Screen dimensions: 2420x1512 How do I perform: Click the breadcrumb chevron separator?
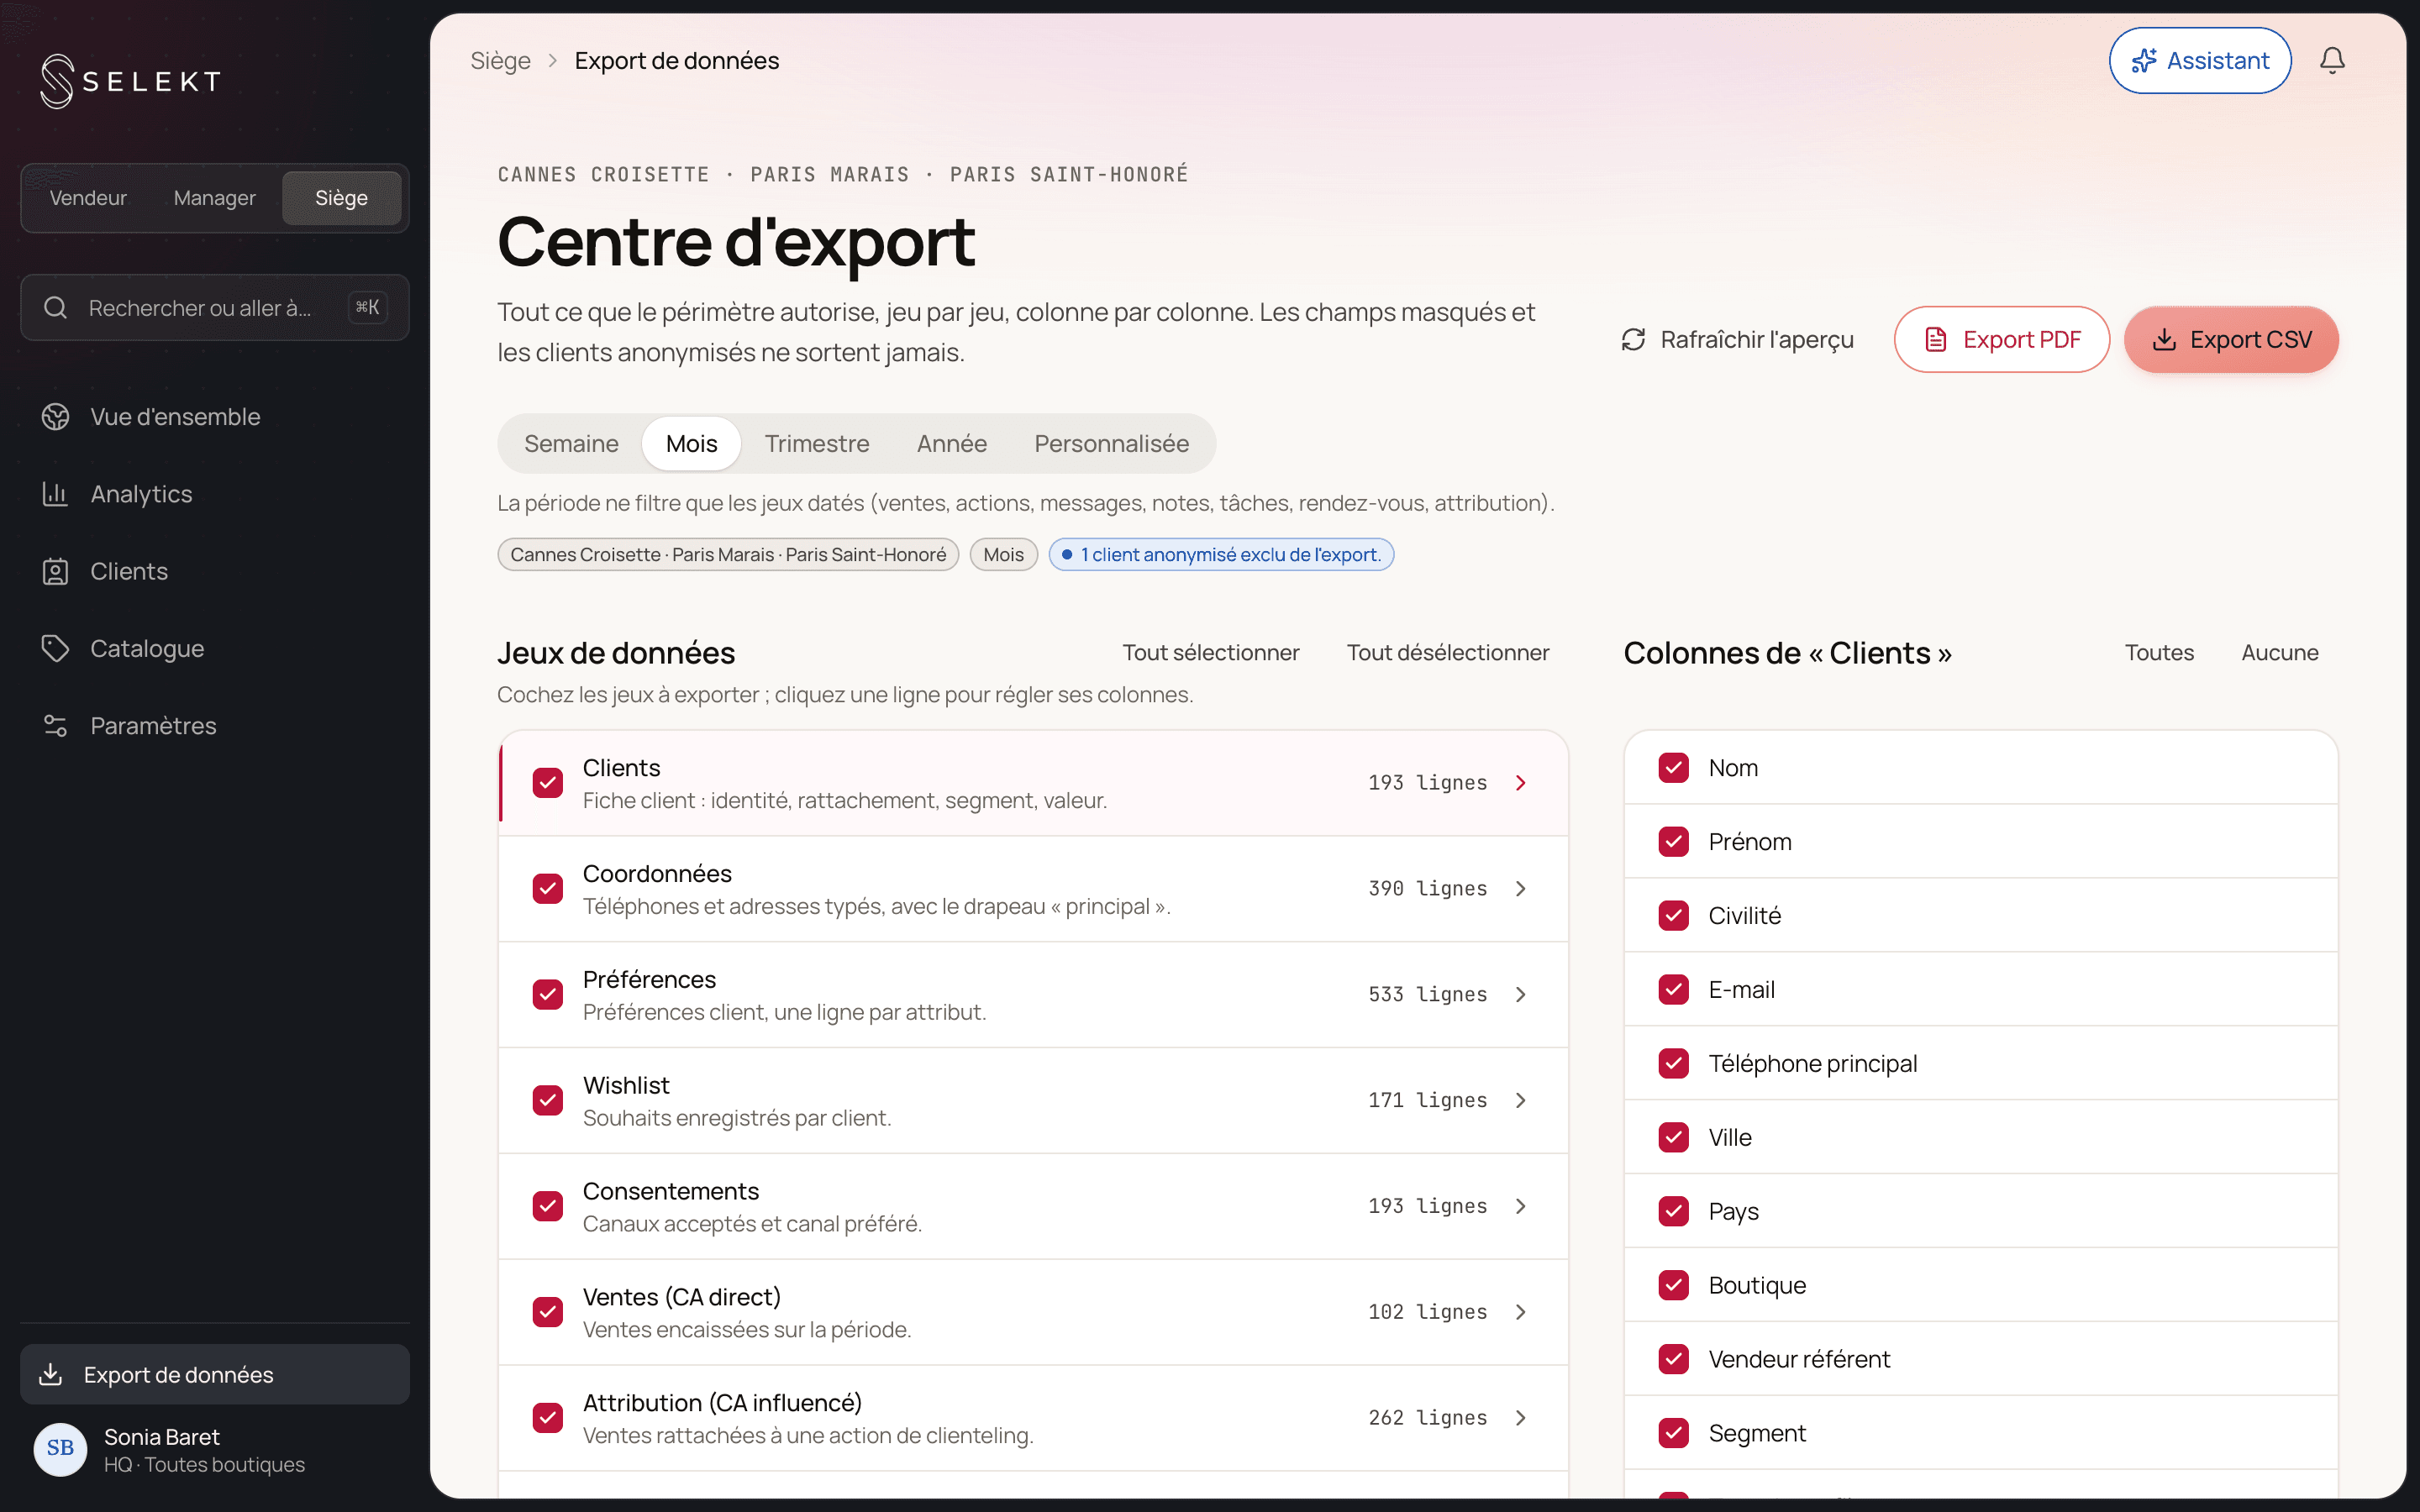click(552, 61)
